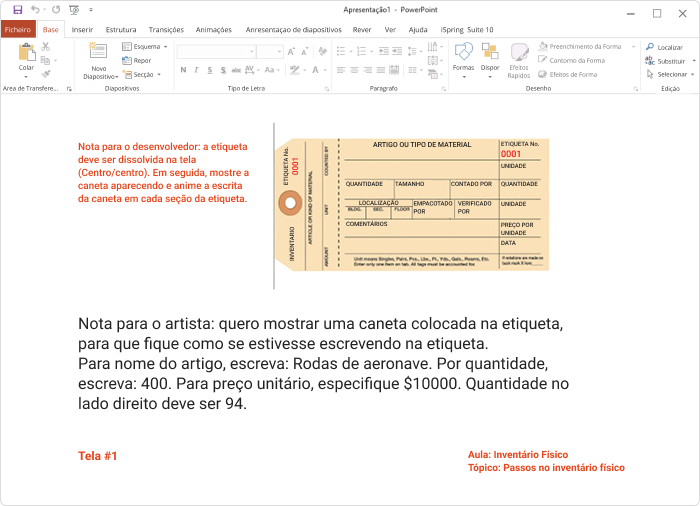Toggle underline formatting
The height and width of the screenshot is (506, 700).
pyautogui.click(x=209, y=70)
